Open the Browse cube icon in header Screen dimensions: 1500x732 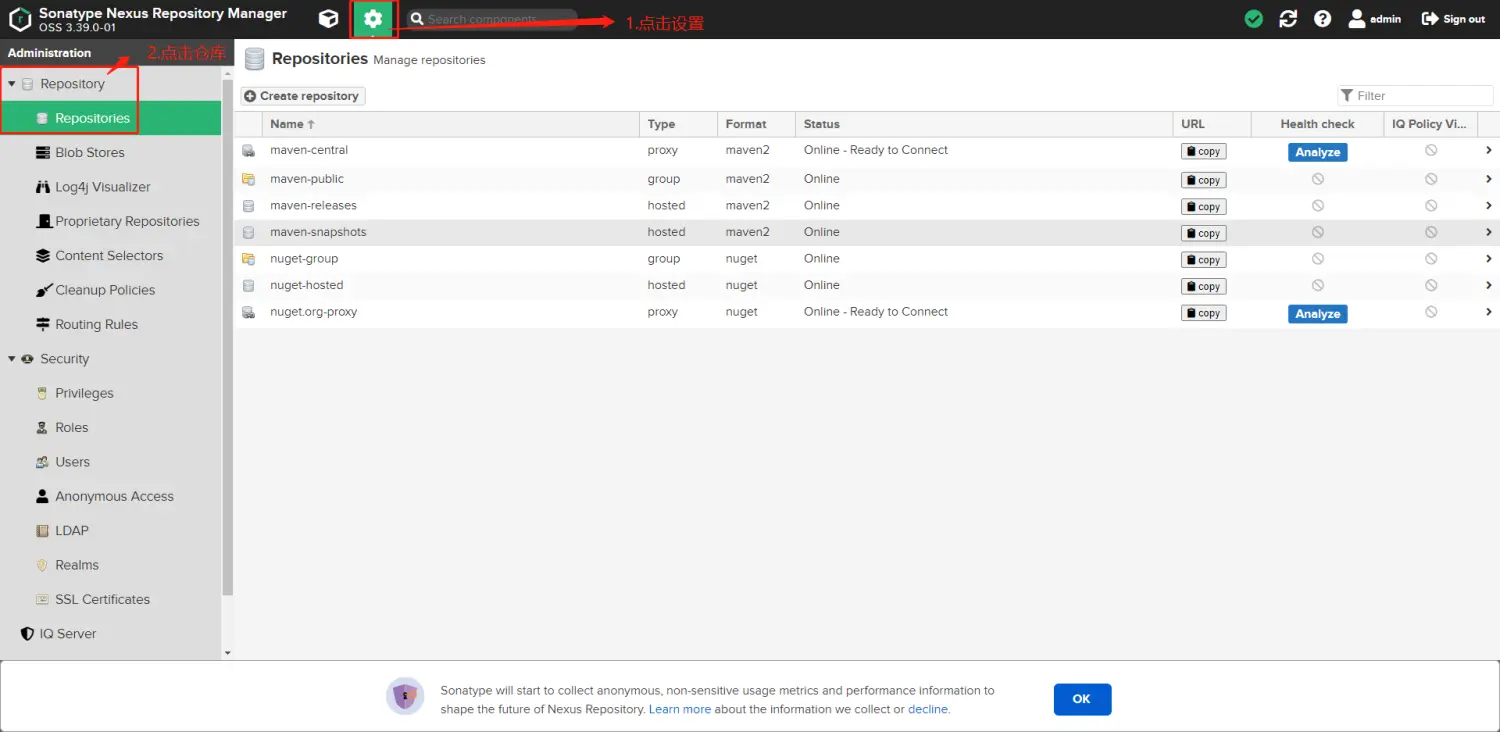click(x=328, y=19)
